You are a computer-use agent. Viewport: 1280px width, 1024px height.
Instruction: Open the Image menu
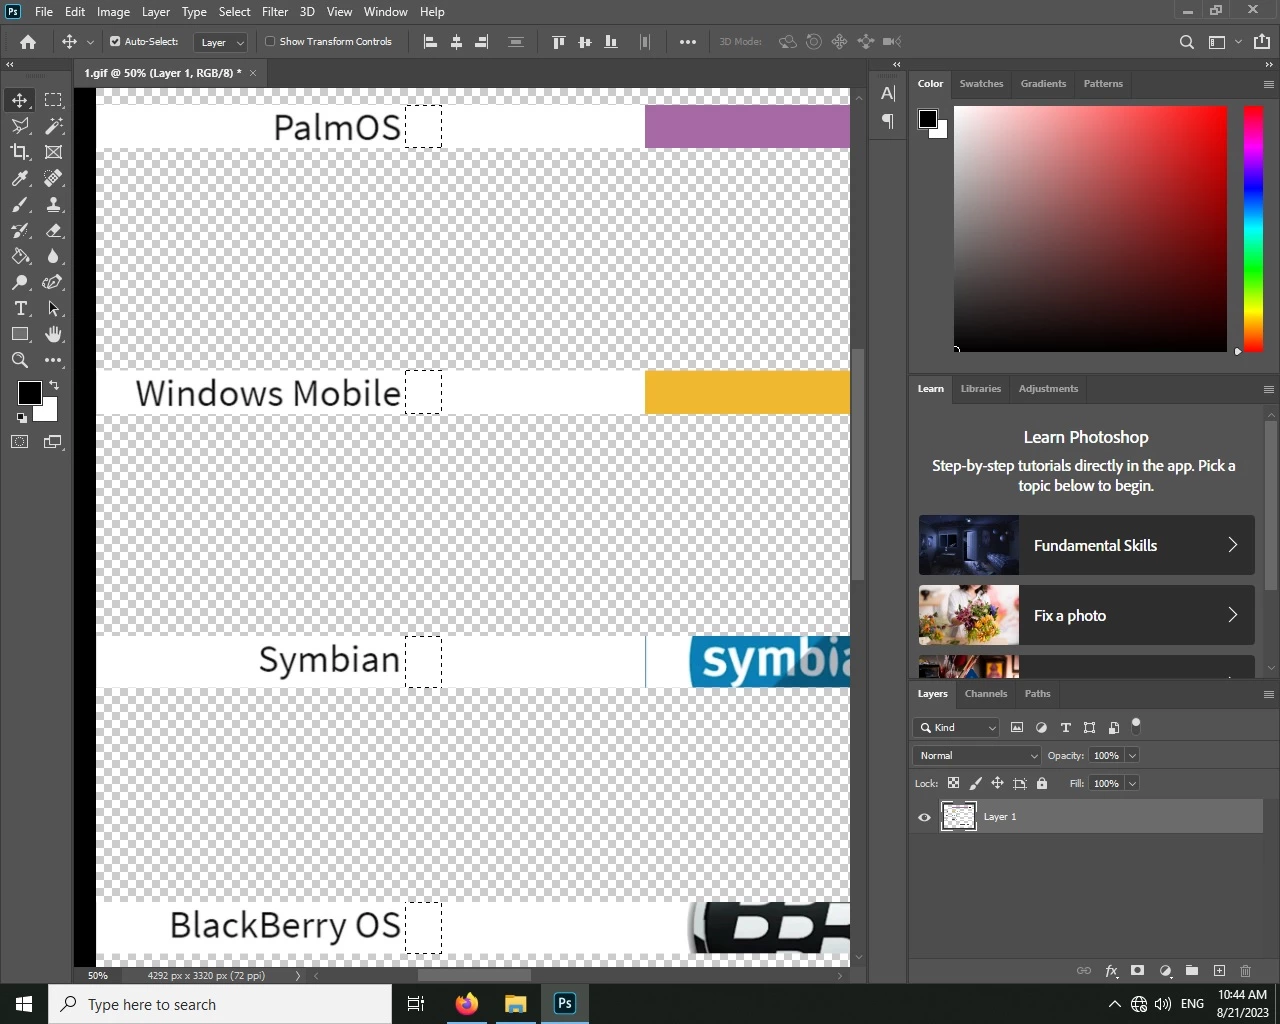tap(113, 12)
